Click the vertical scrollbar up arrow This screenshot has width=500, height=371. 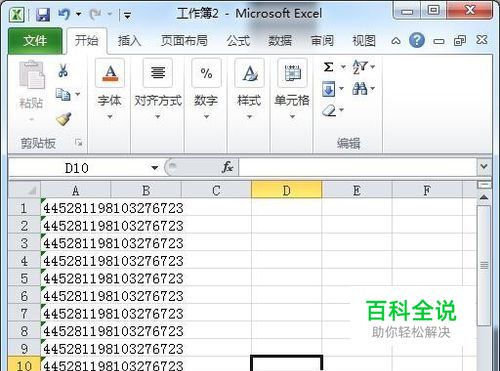click(x=484, y=197)
